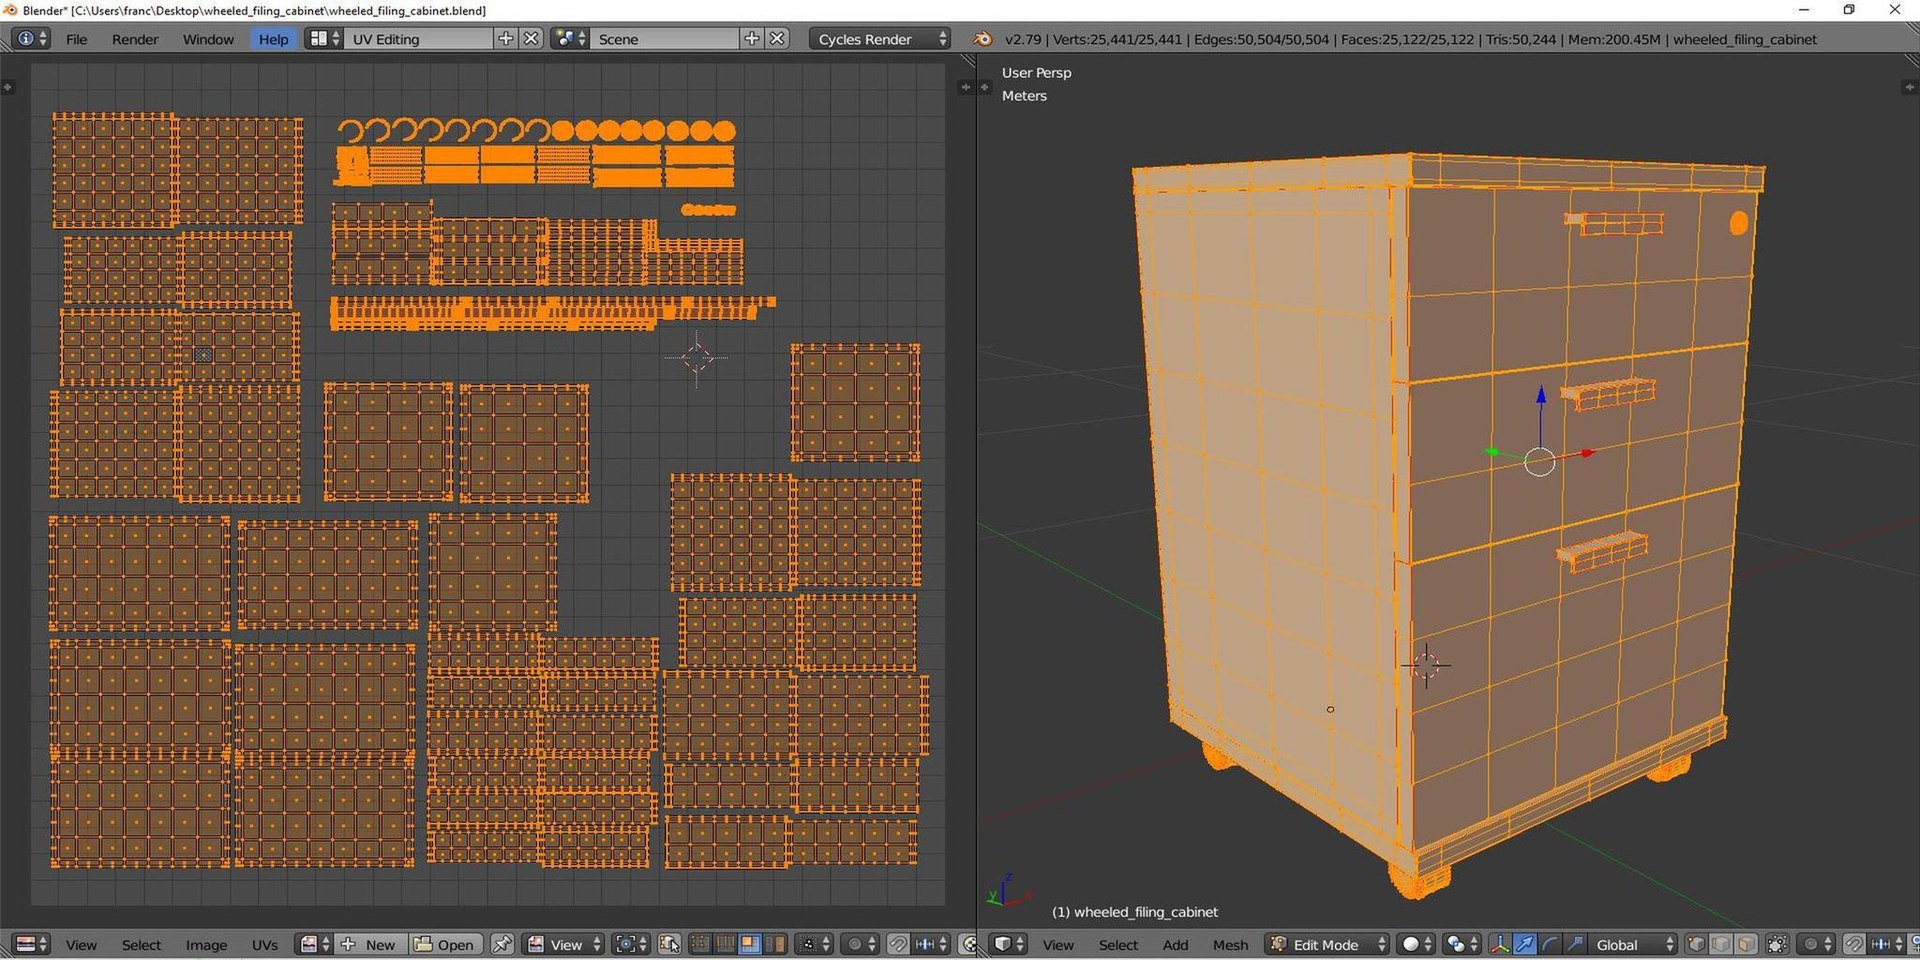Toggle 3D view snapping magnet

point(1854,944)
